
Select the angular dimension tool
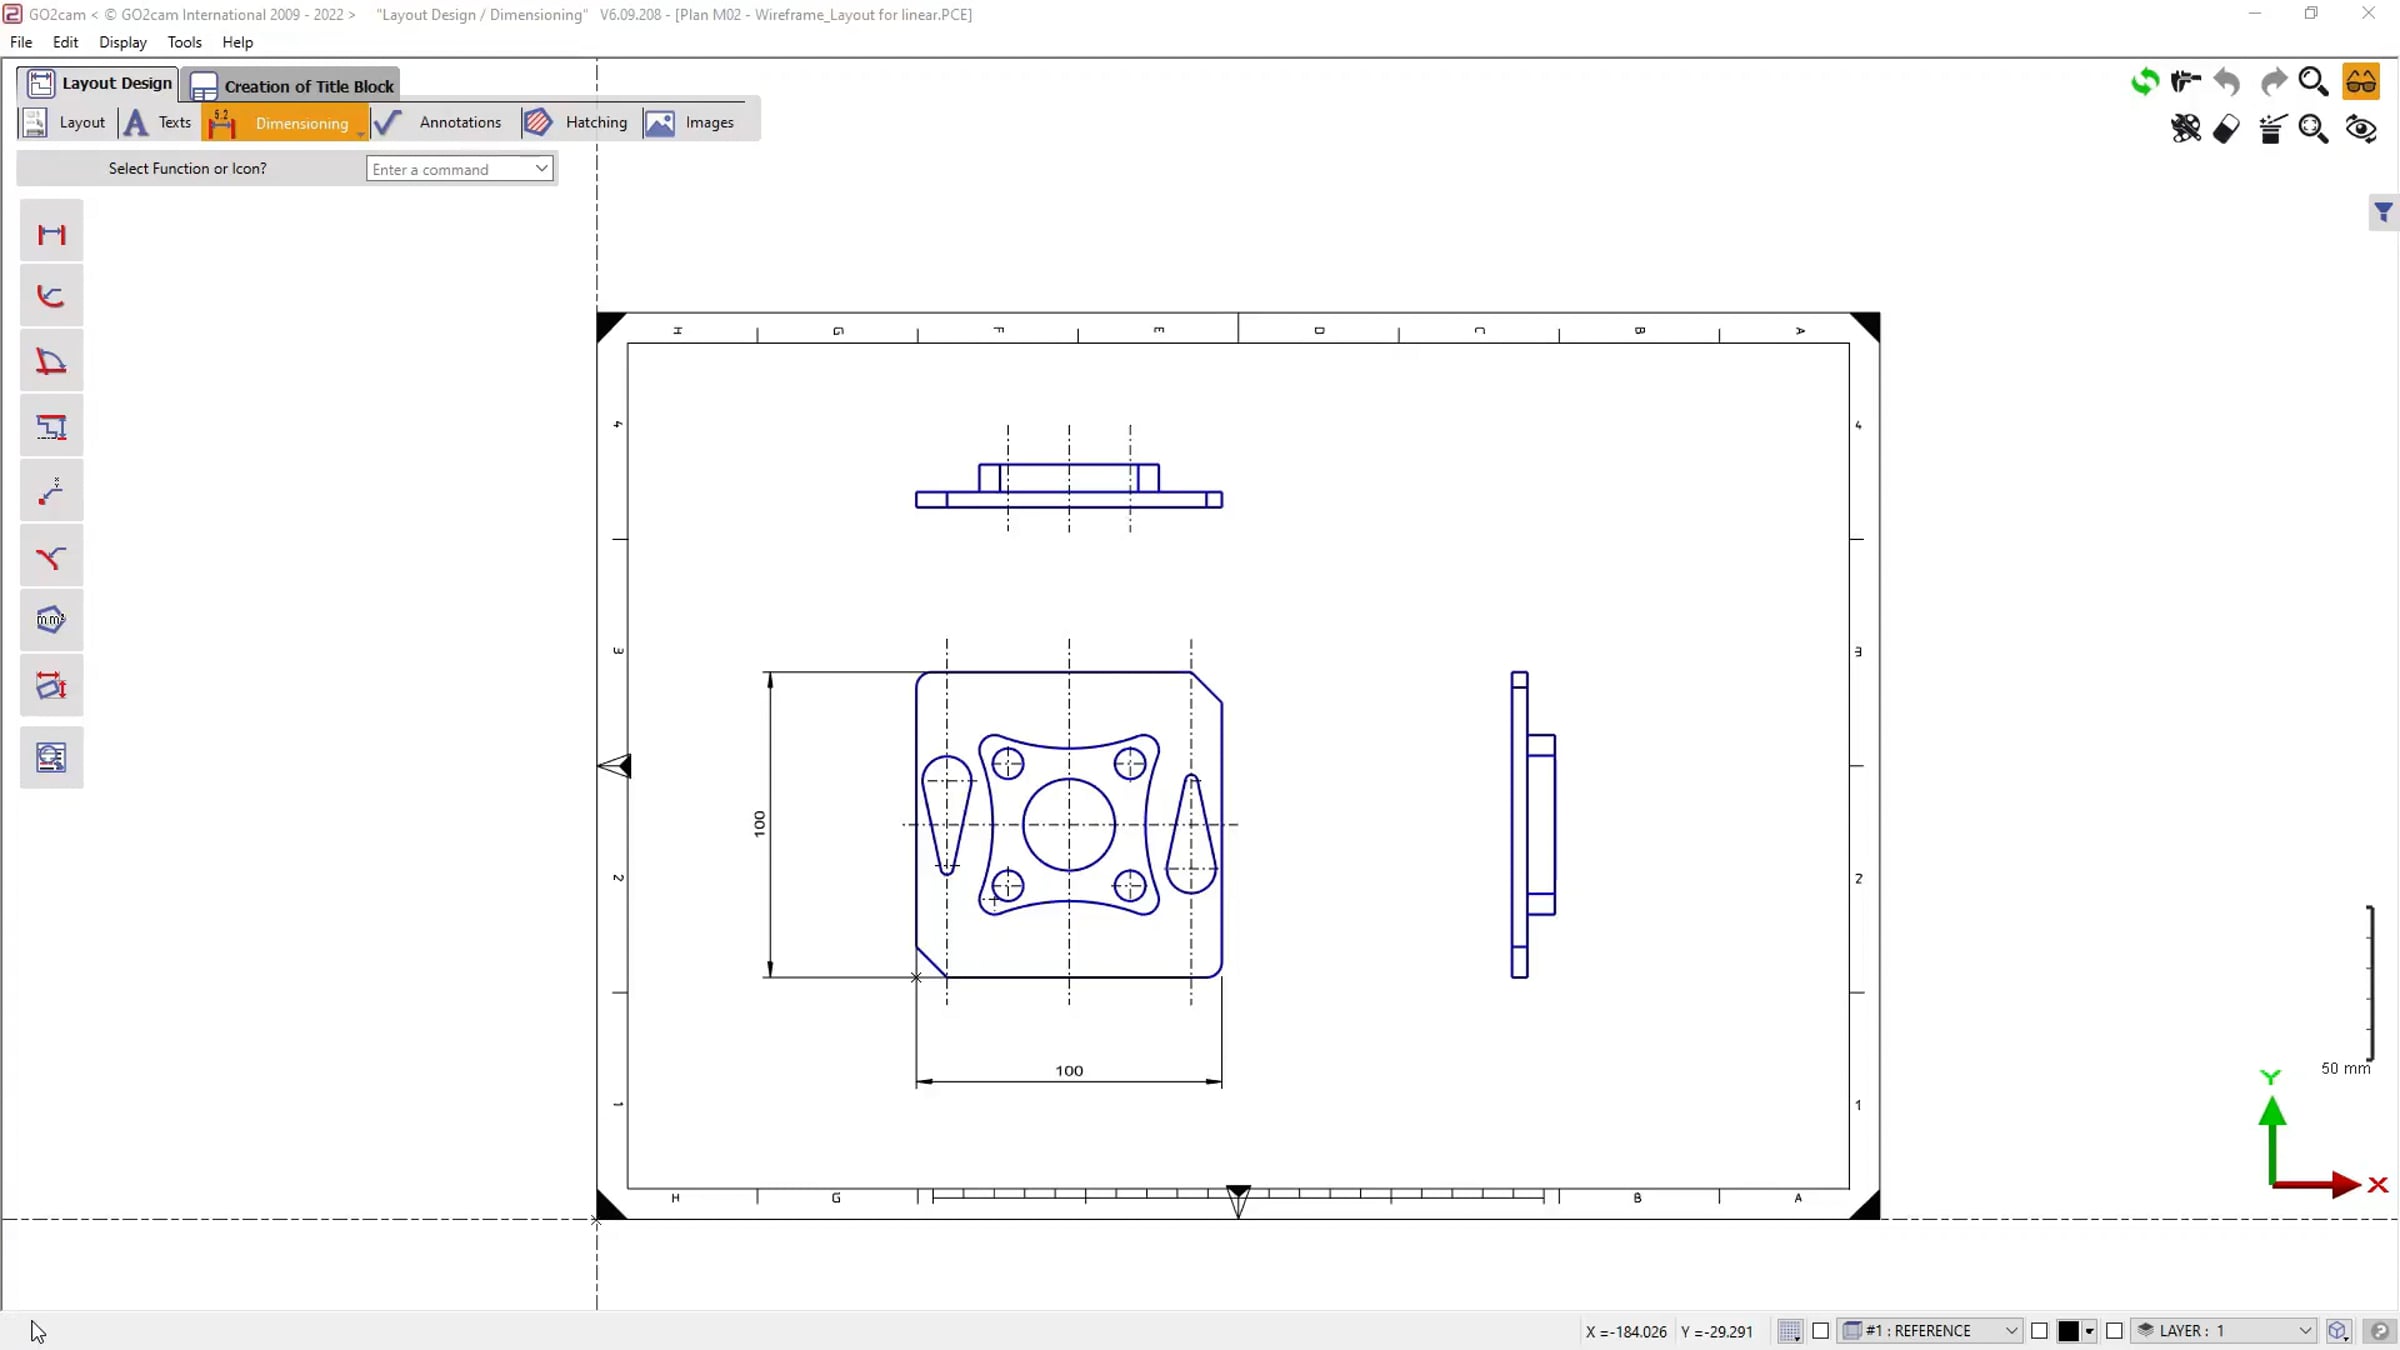[x=51, y=361]
